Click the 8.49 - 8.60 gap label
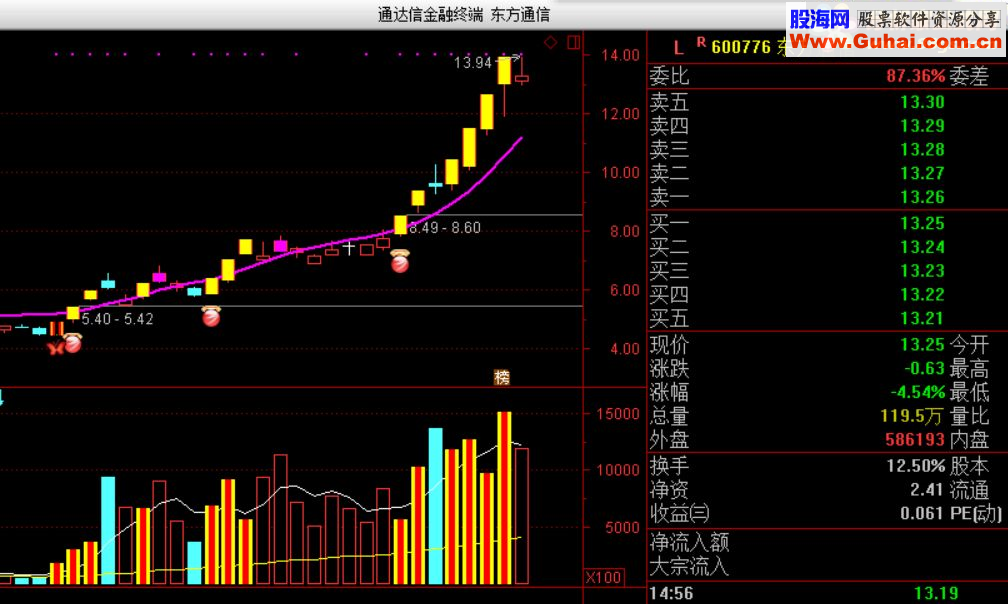Image resolution: width=1008 pixels, height=604 pixels. coord(445,227)
